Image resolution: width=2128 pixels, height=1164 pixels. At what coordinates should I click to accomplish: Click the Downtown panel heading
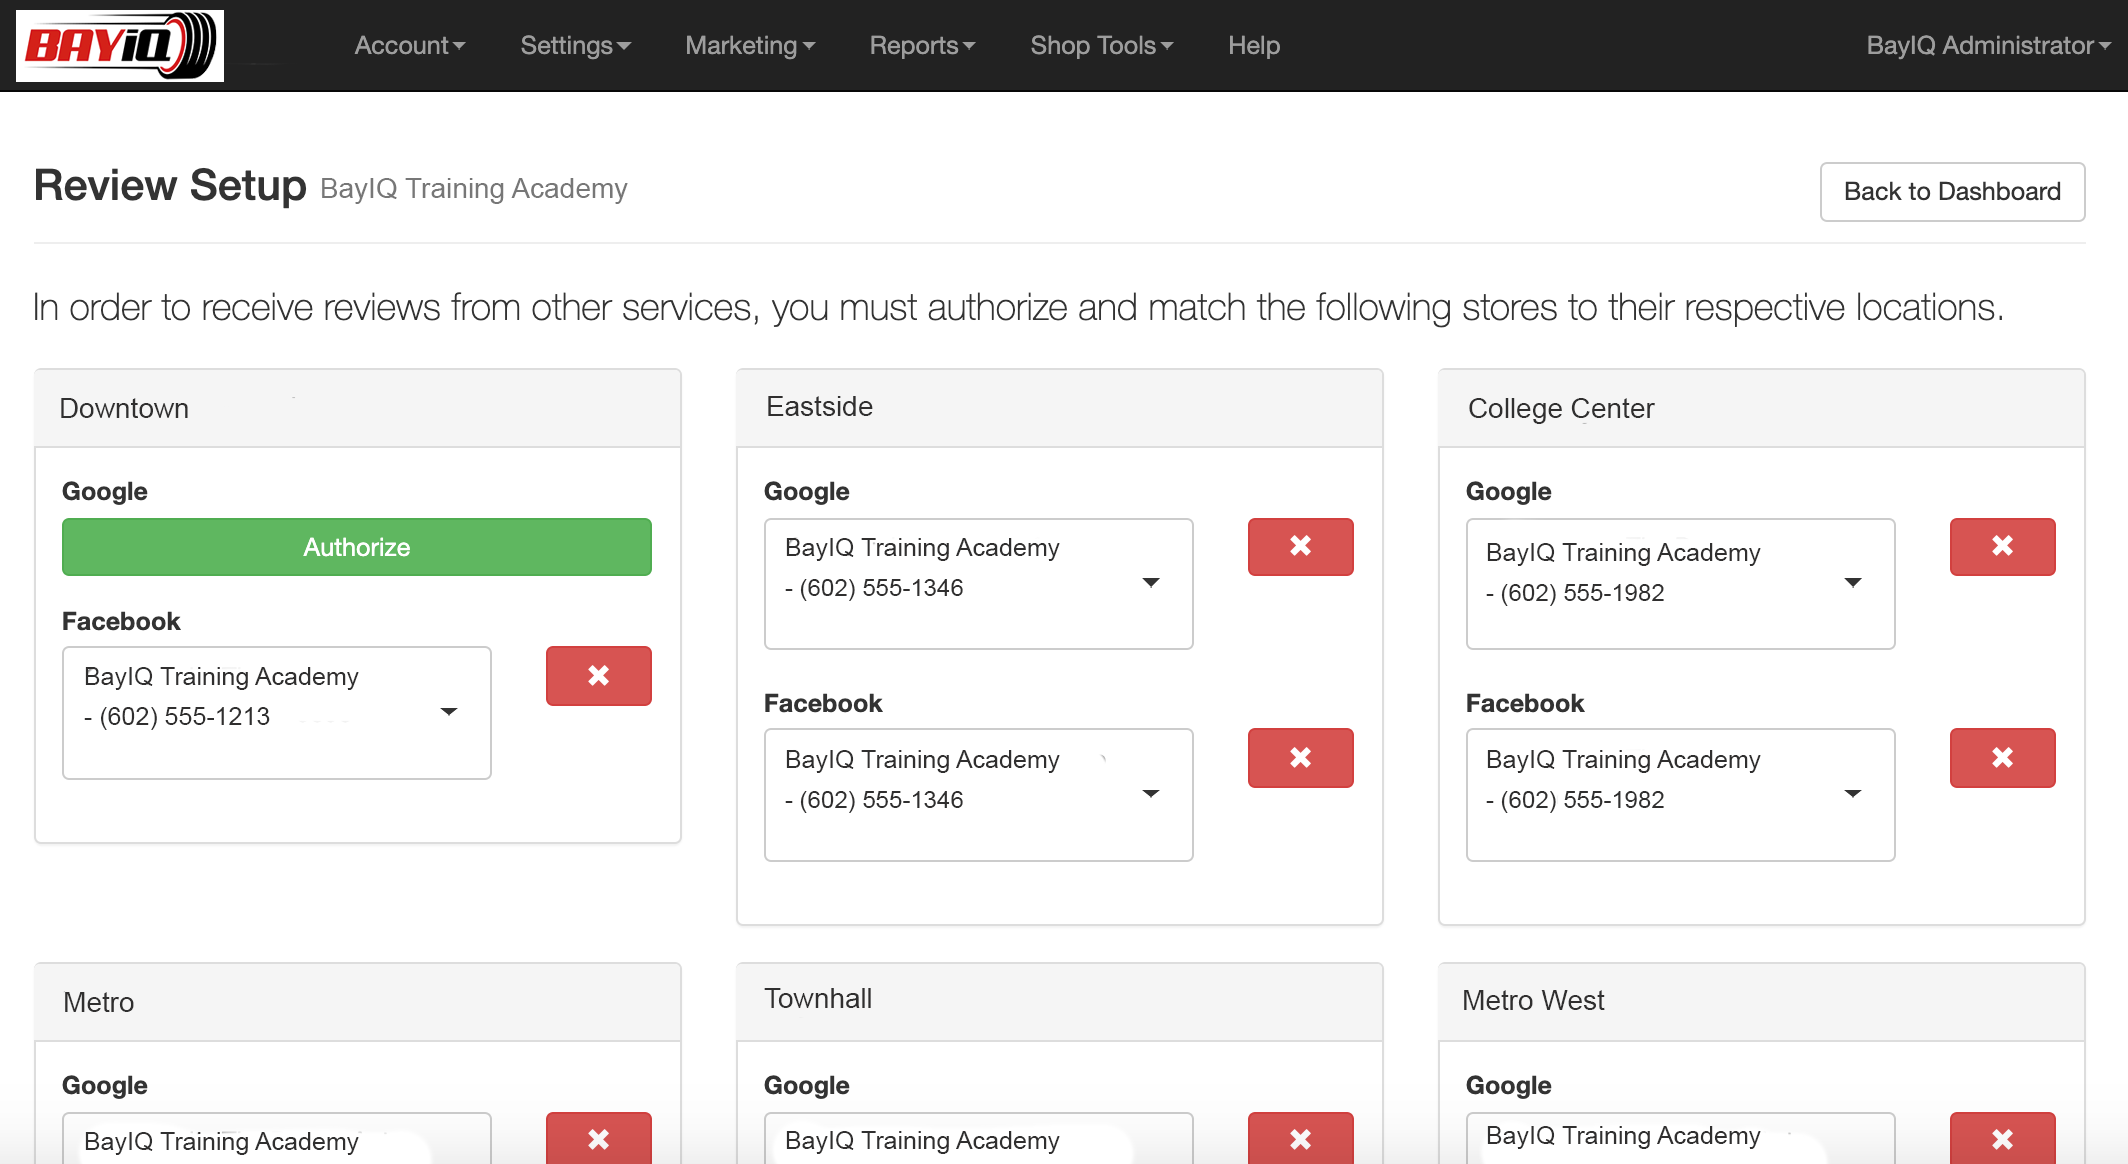[x=358, y=408]
